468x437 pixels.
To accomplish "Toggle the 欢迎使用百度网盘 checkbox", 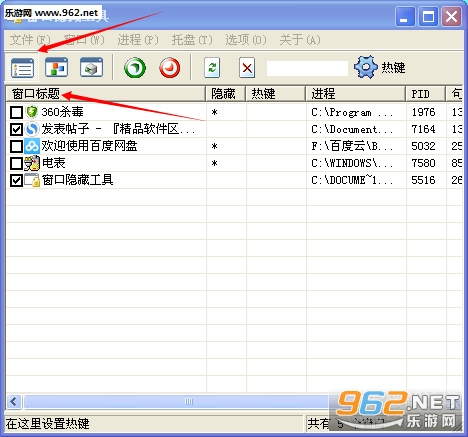I will tap(16, 146).
